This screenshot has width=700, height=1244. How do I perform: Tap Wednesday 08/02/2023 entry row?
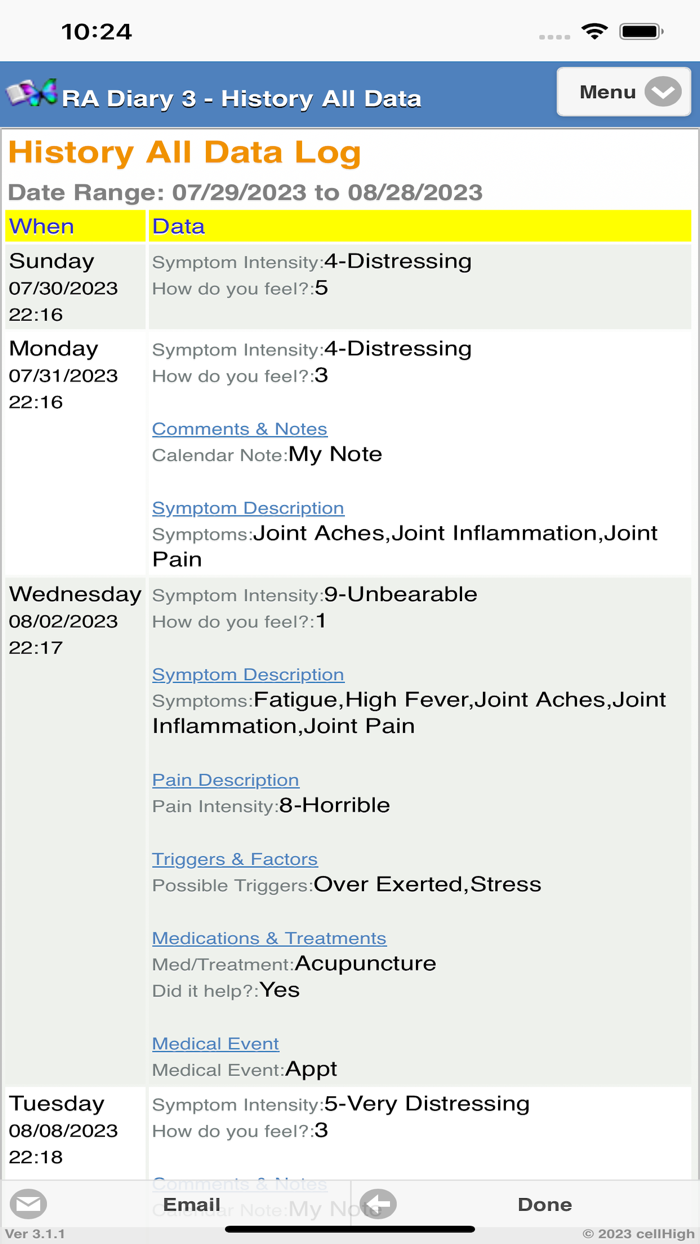tap(74, 620)
